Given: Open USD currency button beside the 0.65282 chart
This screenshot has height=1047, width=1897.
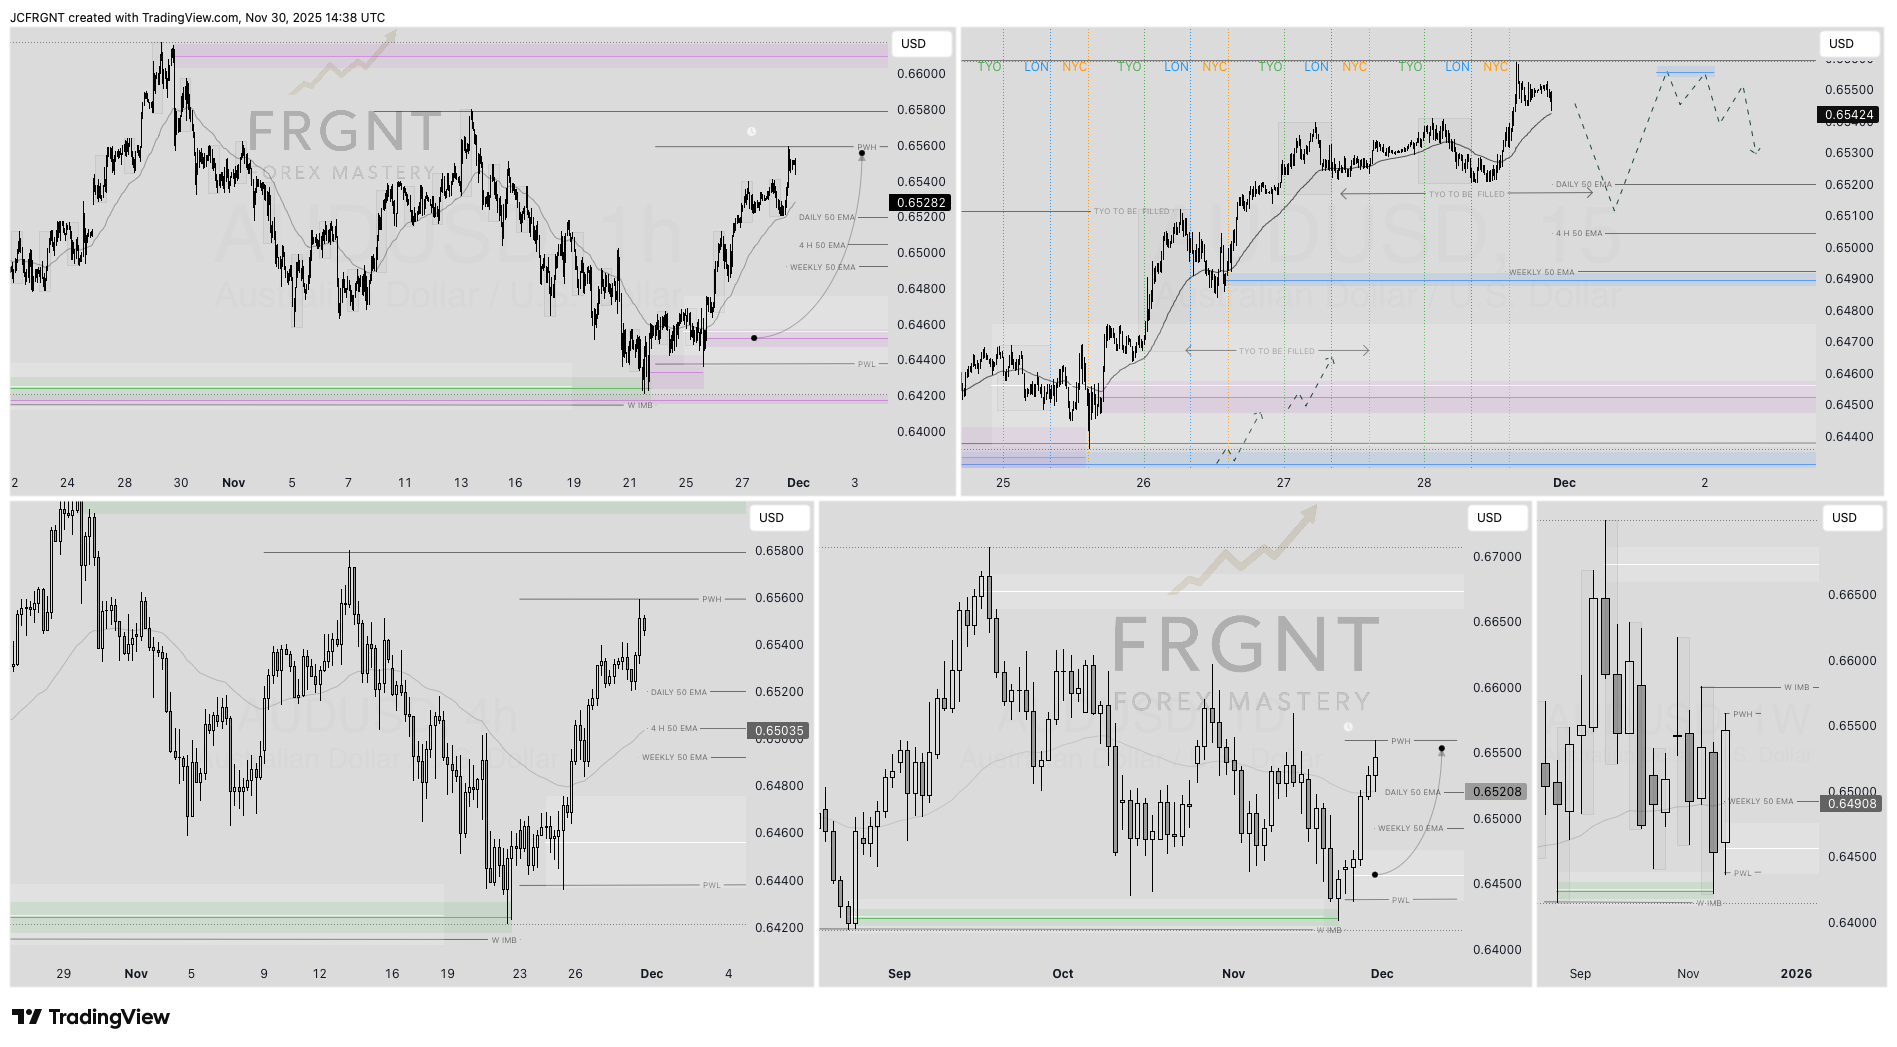Looking at the screenshot, I should [x=921, y=44].
